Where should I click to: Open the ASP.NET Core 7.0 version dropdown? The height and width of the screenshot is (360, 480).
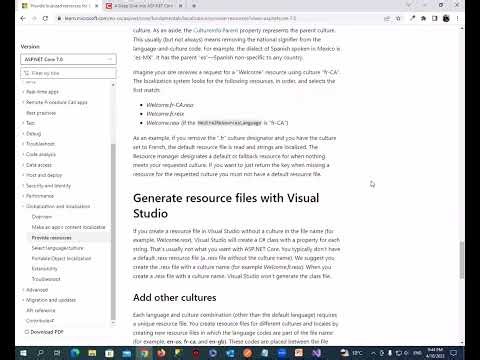click(x=68, y=59)
